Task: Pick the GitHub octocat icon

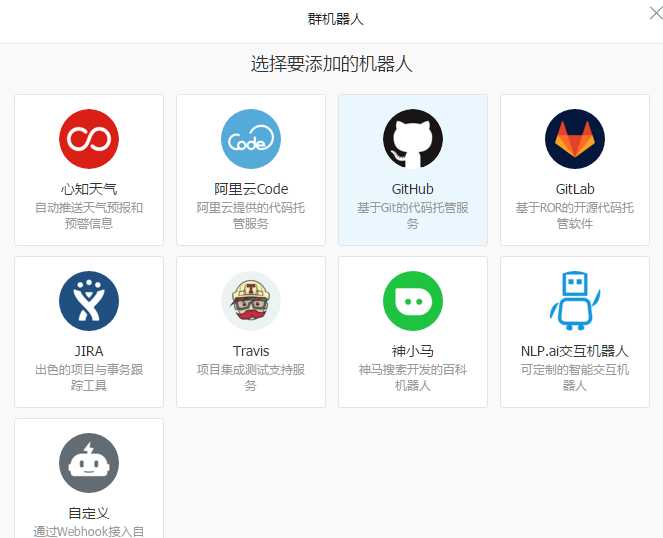Action: 413,139
